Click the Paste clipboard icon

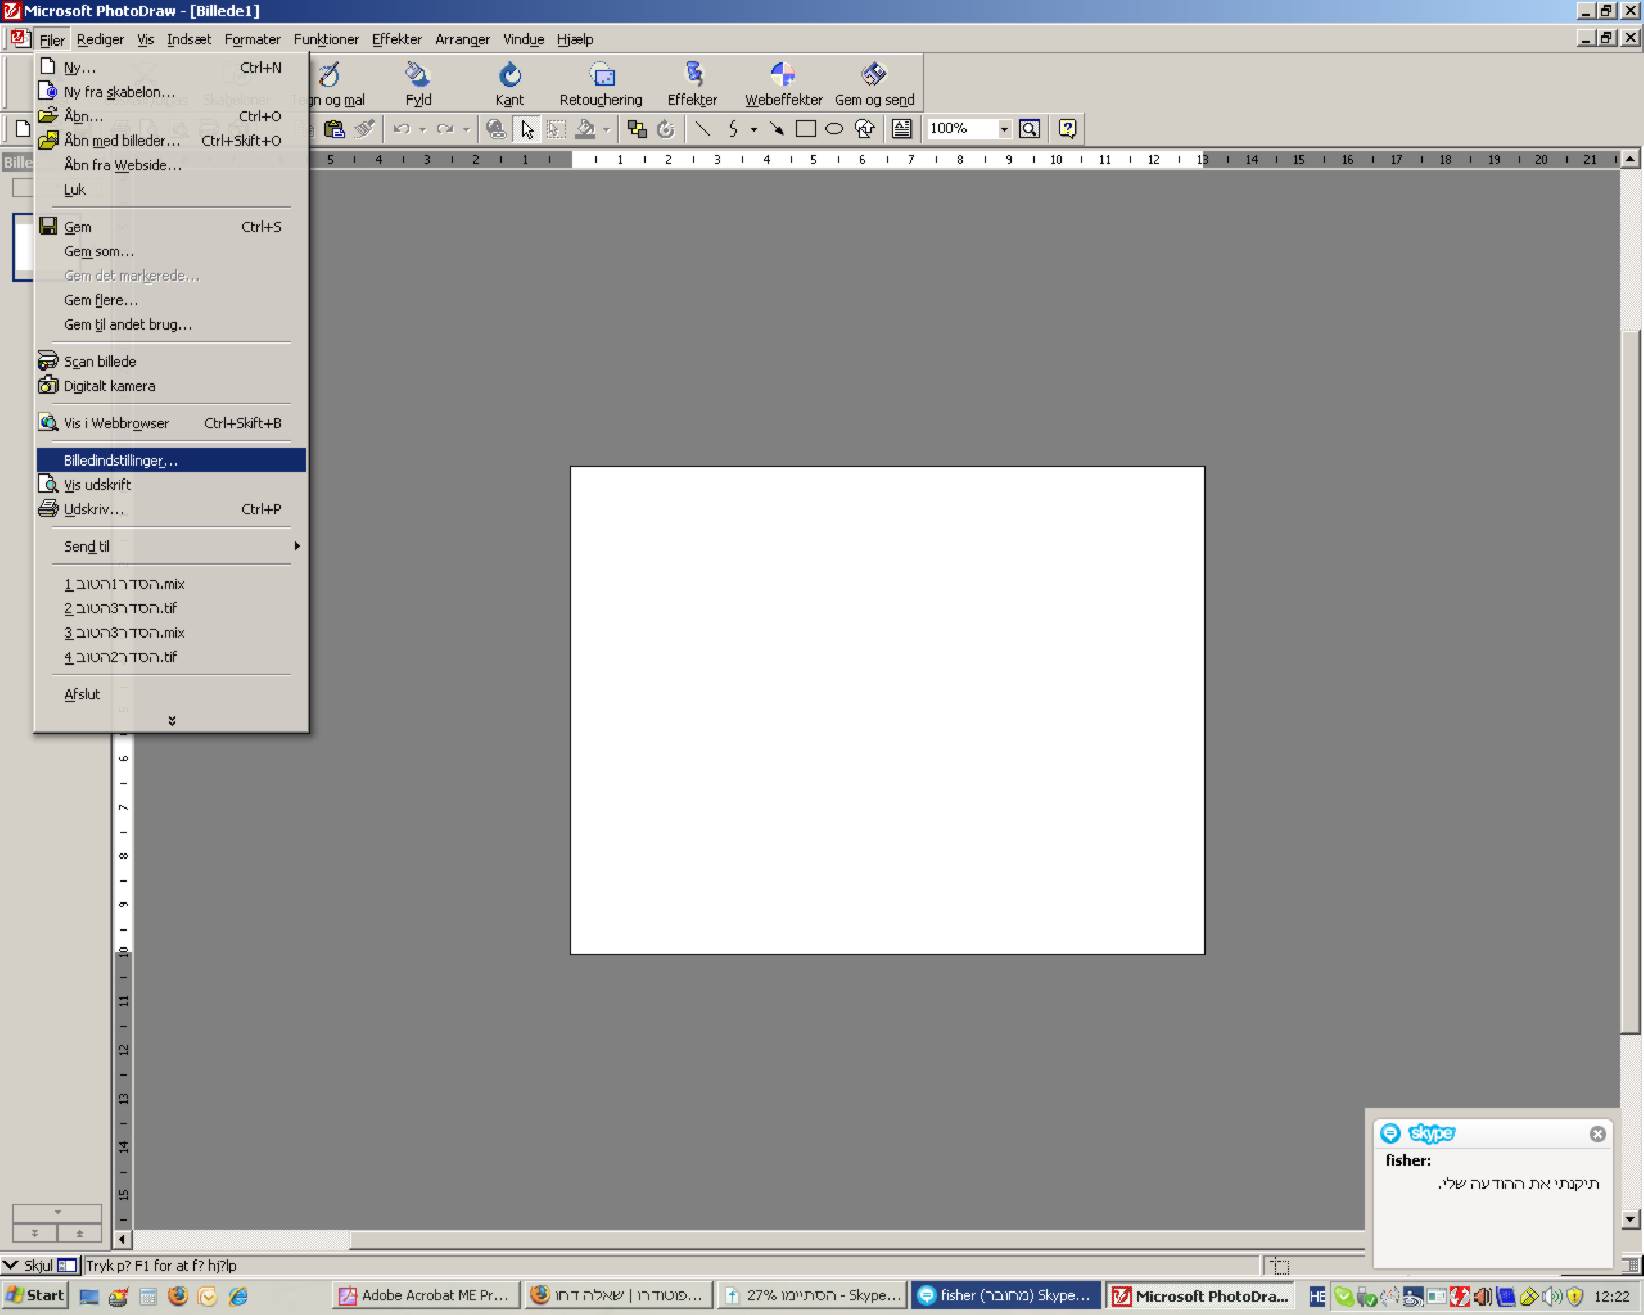point(334,129)
